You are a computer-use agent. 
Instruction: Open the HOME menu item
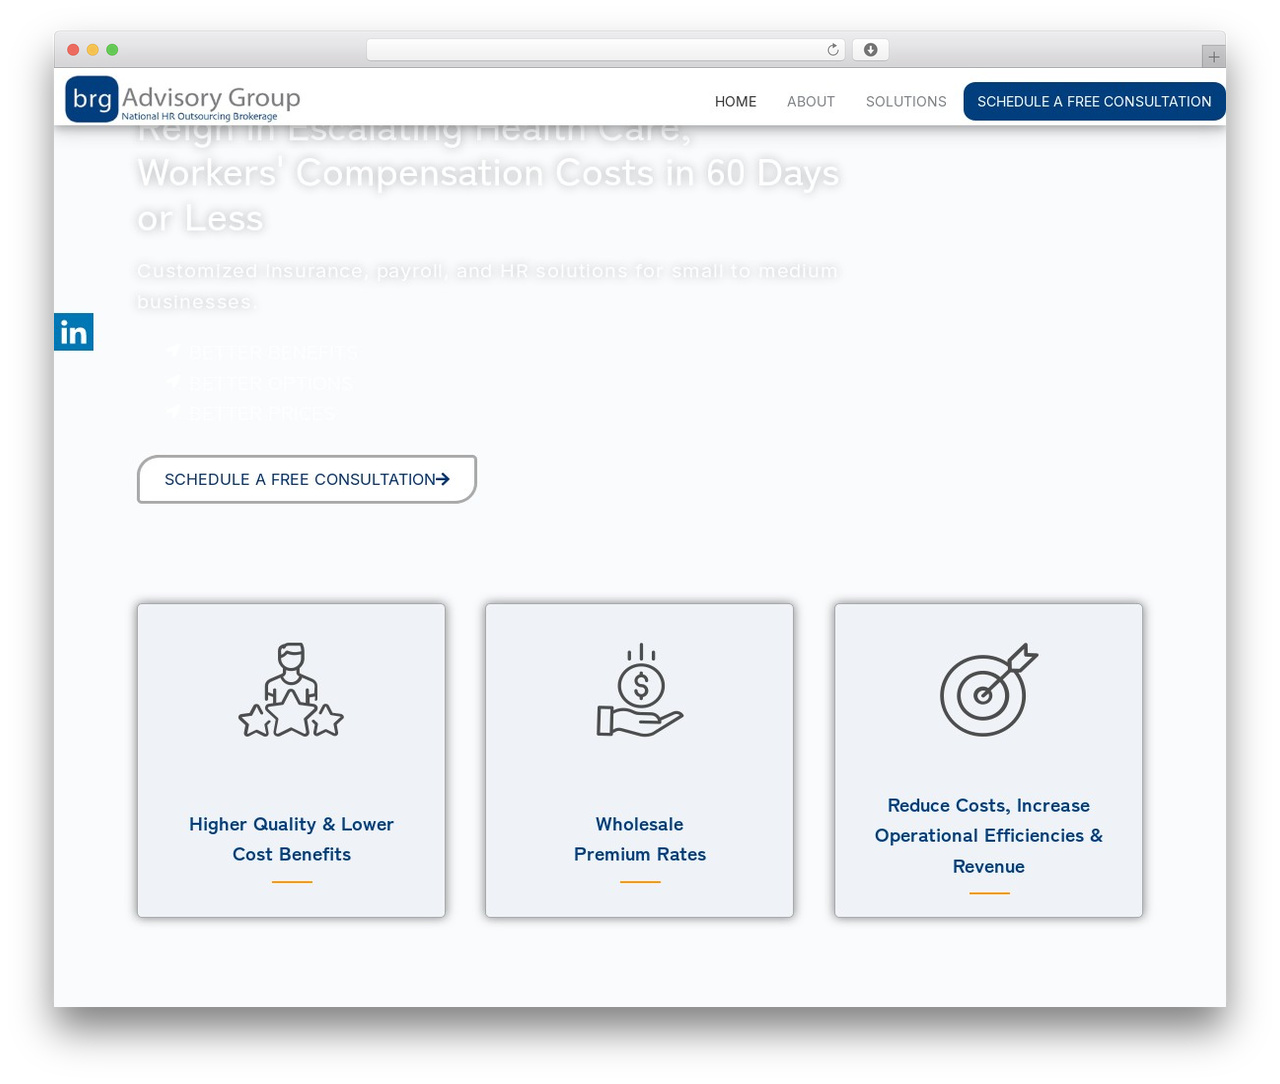pyautogui.click(x=736, y=101)
